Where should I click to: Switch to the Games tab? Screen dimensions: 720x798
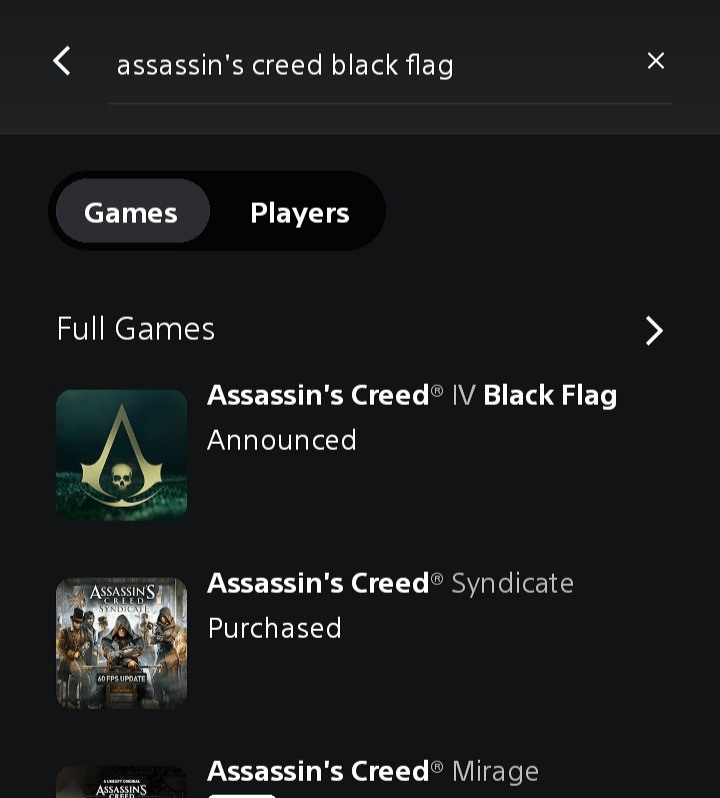[132, 211]
